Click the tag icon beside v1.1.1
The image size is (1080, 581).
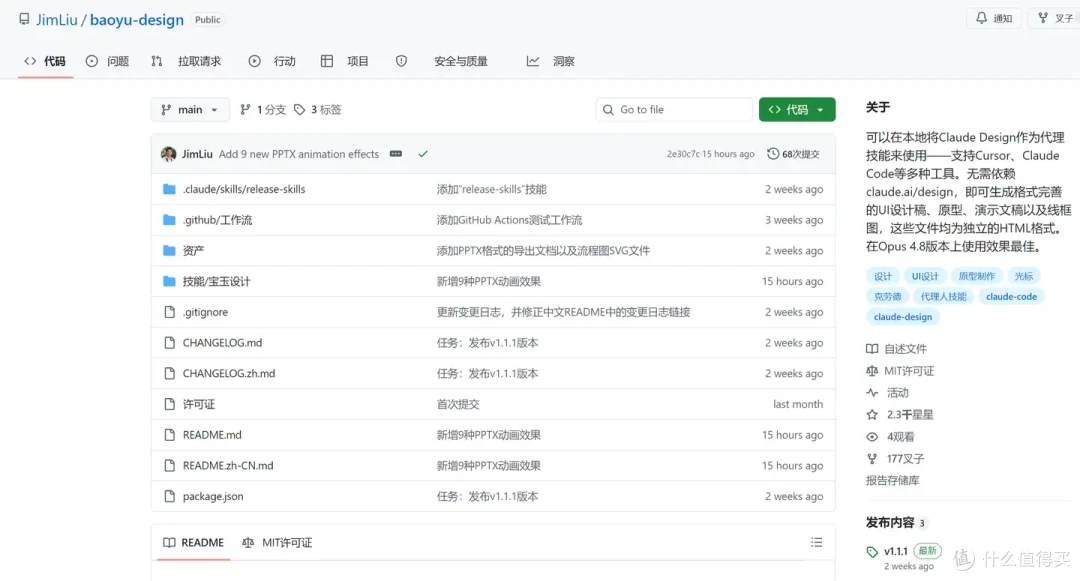pyautogui.click(x=873, y=552)
